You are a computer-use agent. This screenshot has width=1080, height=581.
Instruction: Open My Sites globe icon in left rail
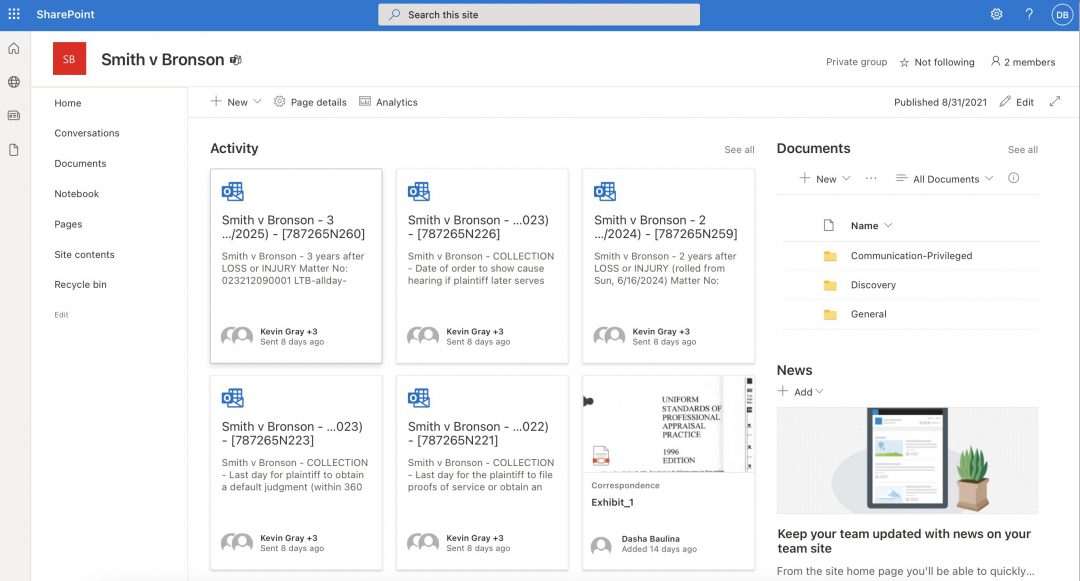pyautogui.click(x=13, y=81)
